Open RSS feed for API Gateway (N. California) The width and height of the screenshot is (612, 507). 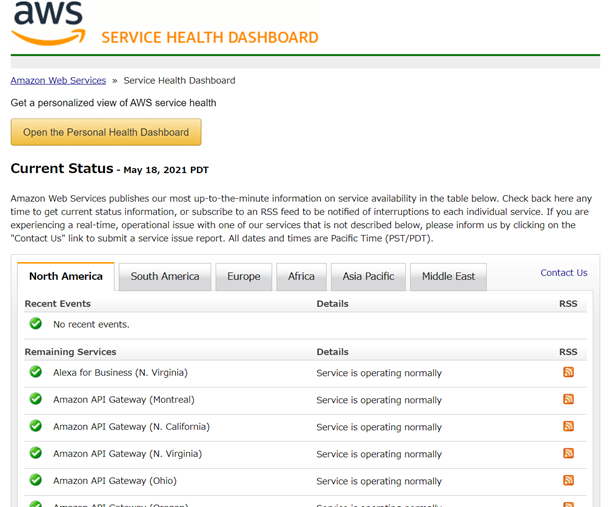[x=568, y=426]
